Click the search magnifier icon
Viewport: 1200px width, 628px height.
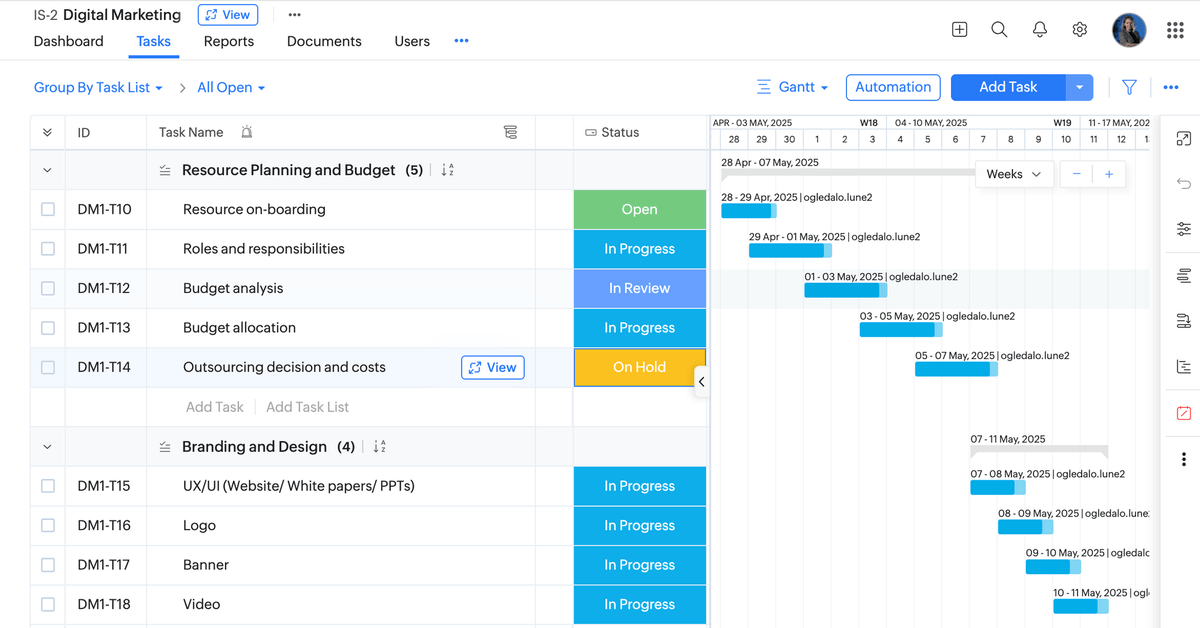point(999,30)
